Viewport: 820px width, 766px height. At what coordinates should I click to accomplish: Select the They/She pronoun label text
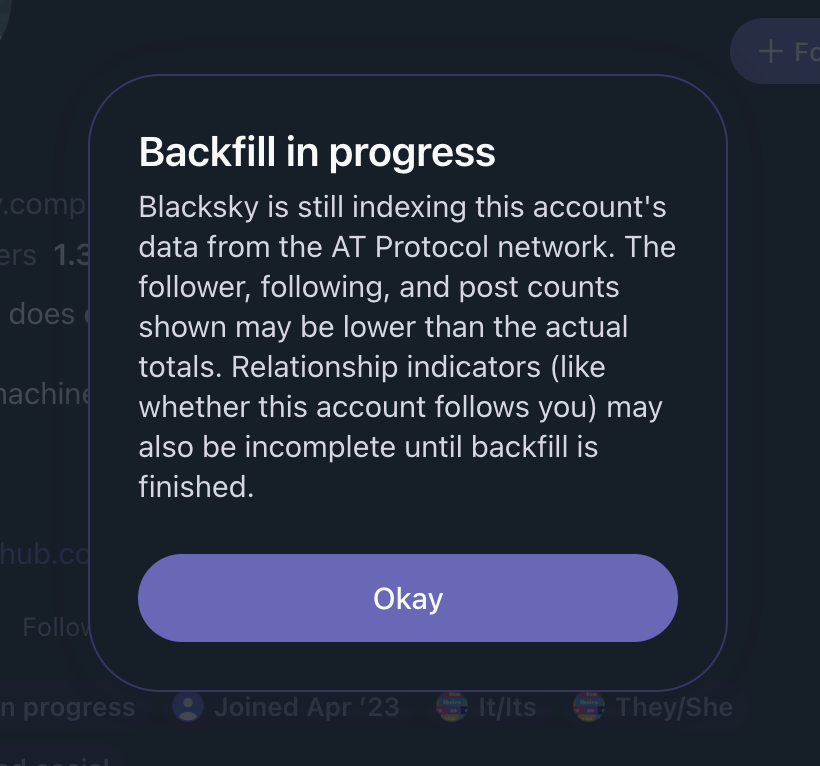(x=674, y=707)
